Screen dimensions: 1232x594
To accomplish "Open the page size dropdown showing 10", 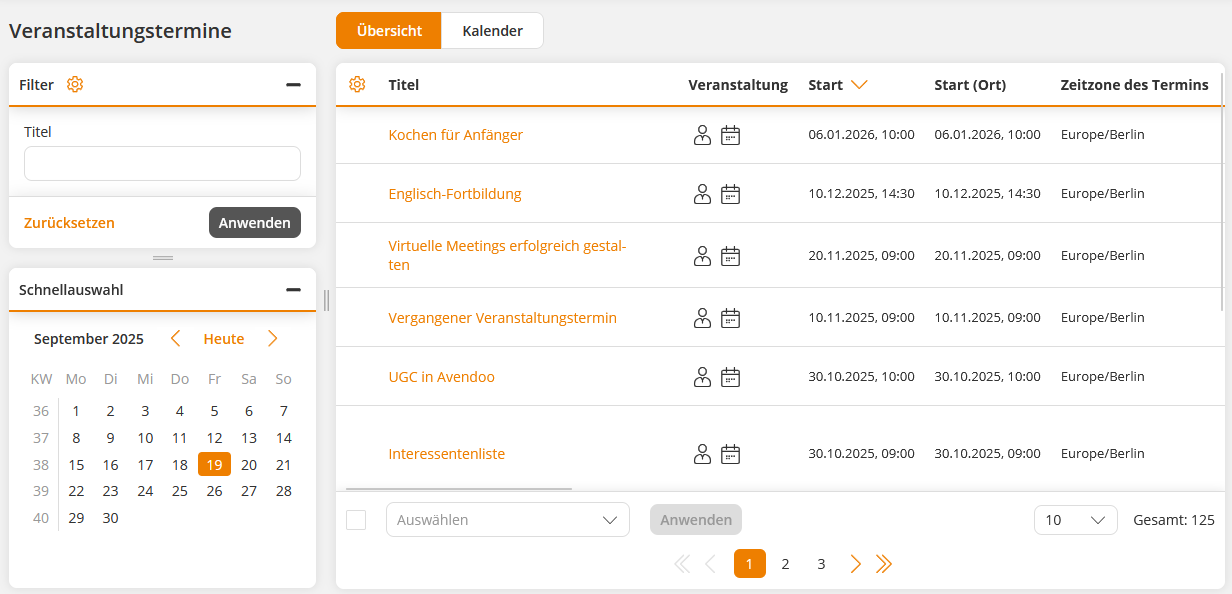I will pyautogui.click(x=1075, y=520).
